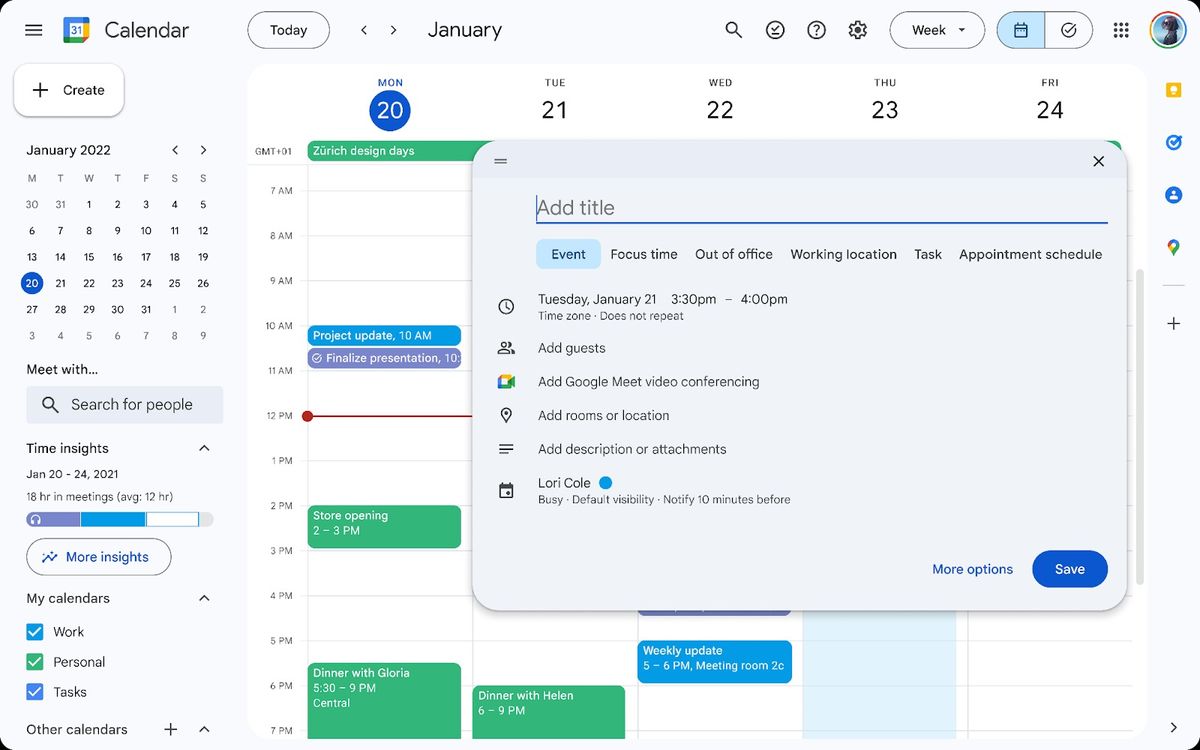The image size is (1200, 750).
Task: Open Google Maps from the side panel
Action: click(x=1172, y=246)
